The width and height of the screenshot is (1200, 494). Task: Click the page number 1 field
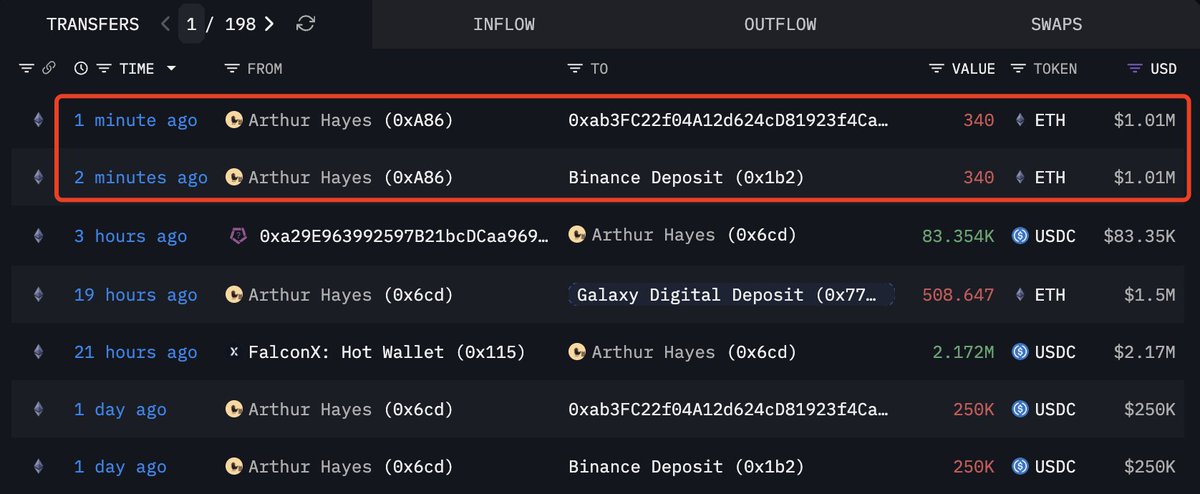click(191, 24)
